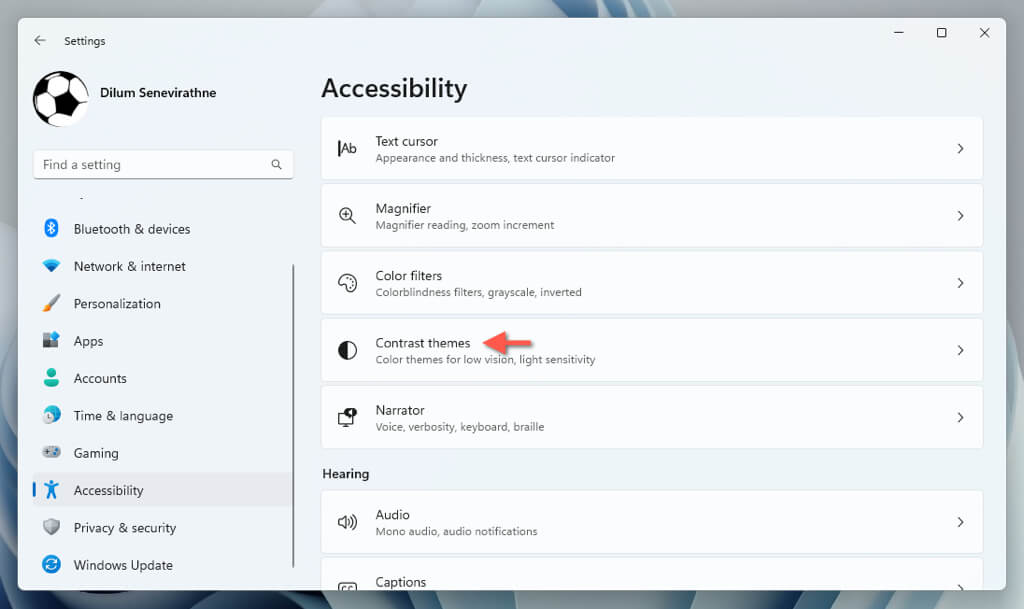Click the Personalization paintbrush icon
1024x609 pixels.
(x=51, y=303)
